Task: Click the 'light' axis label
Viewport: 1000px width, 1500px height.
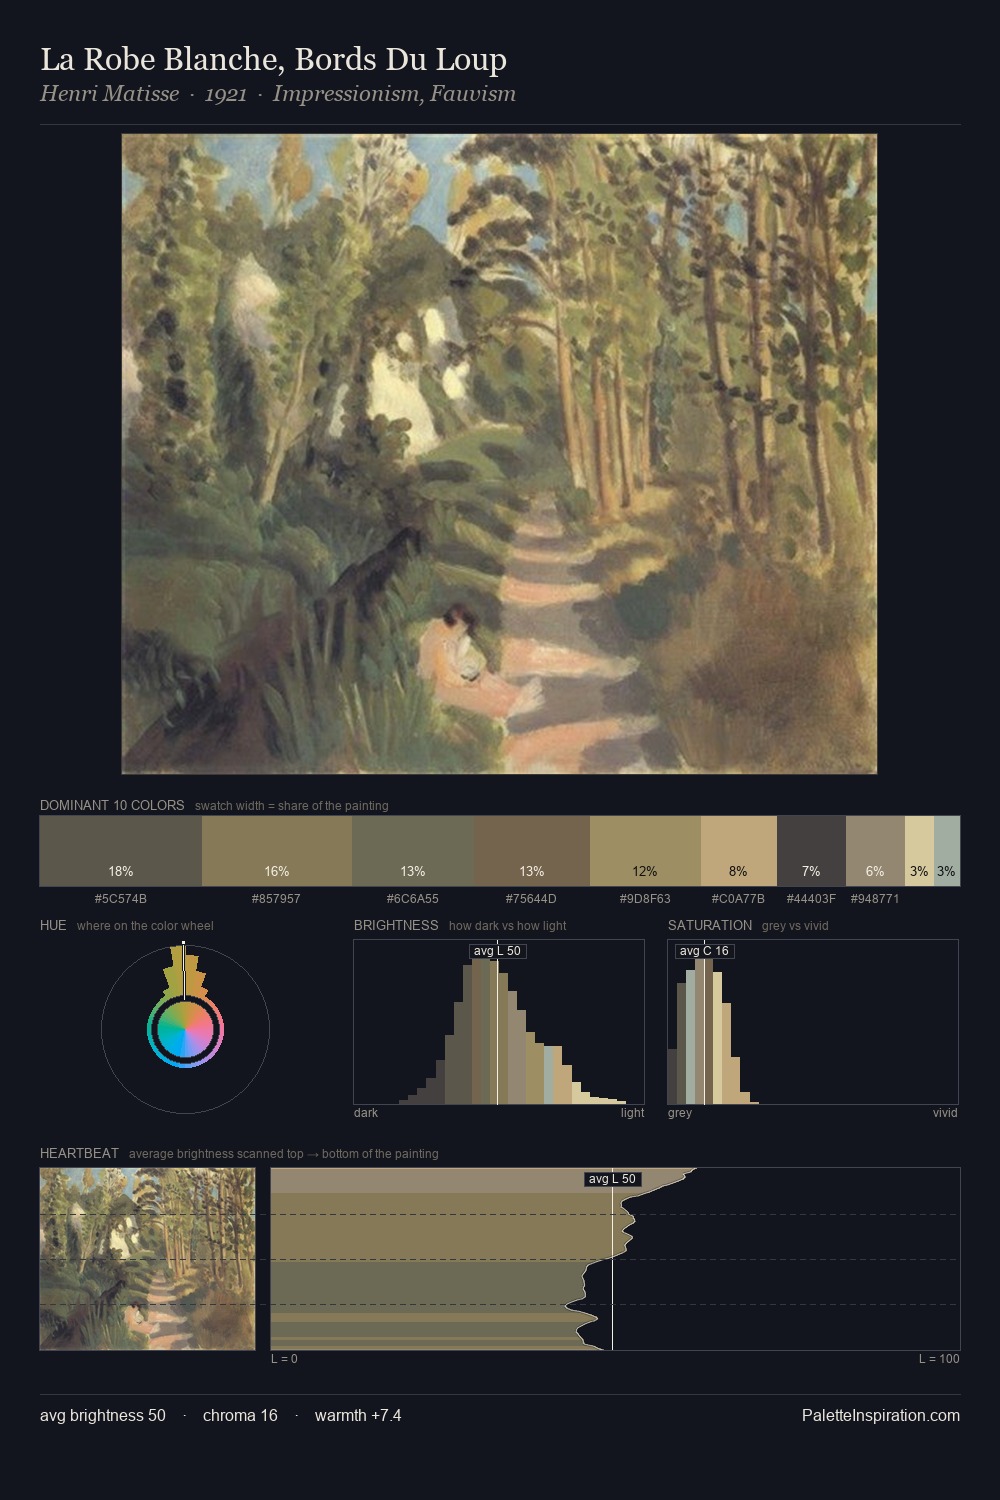Action: (632, 1113)
